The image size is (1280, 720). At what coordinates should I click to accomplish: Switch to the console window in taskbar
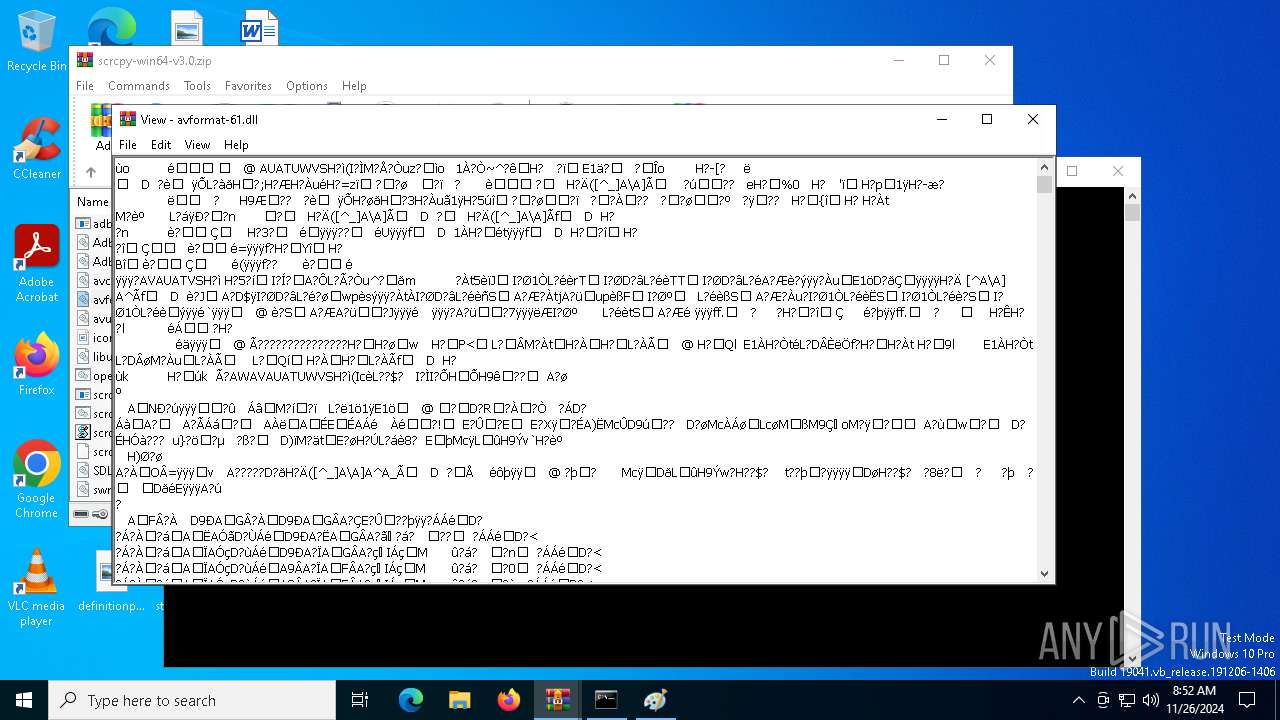pos(606,700)
